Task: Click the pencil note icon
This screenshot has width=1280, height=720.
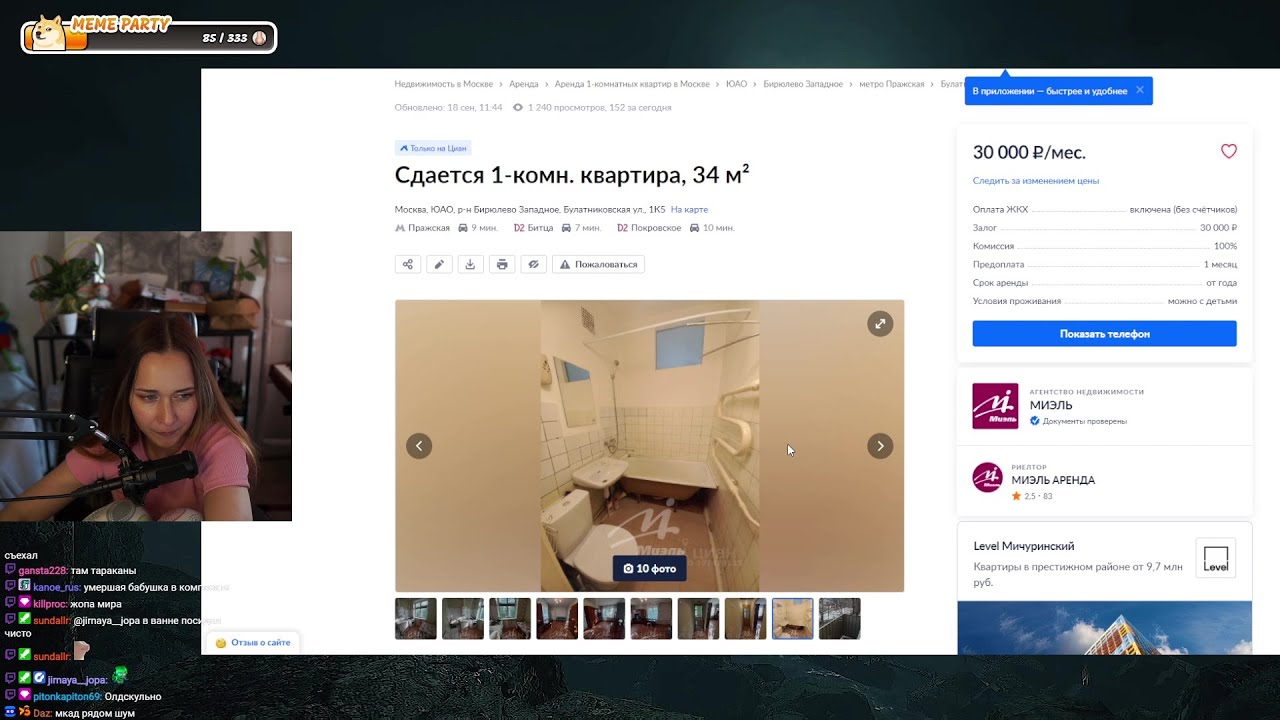Action: click(x=439, y=264)
